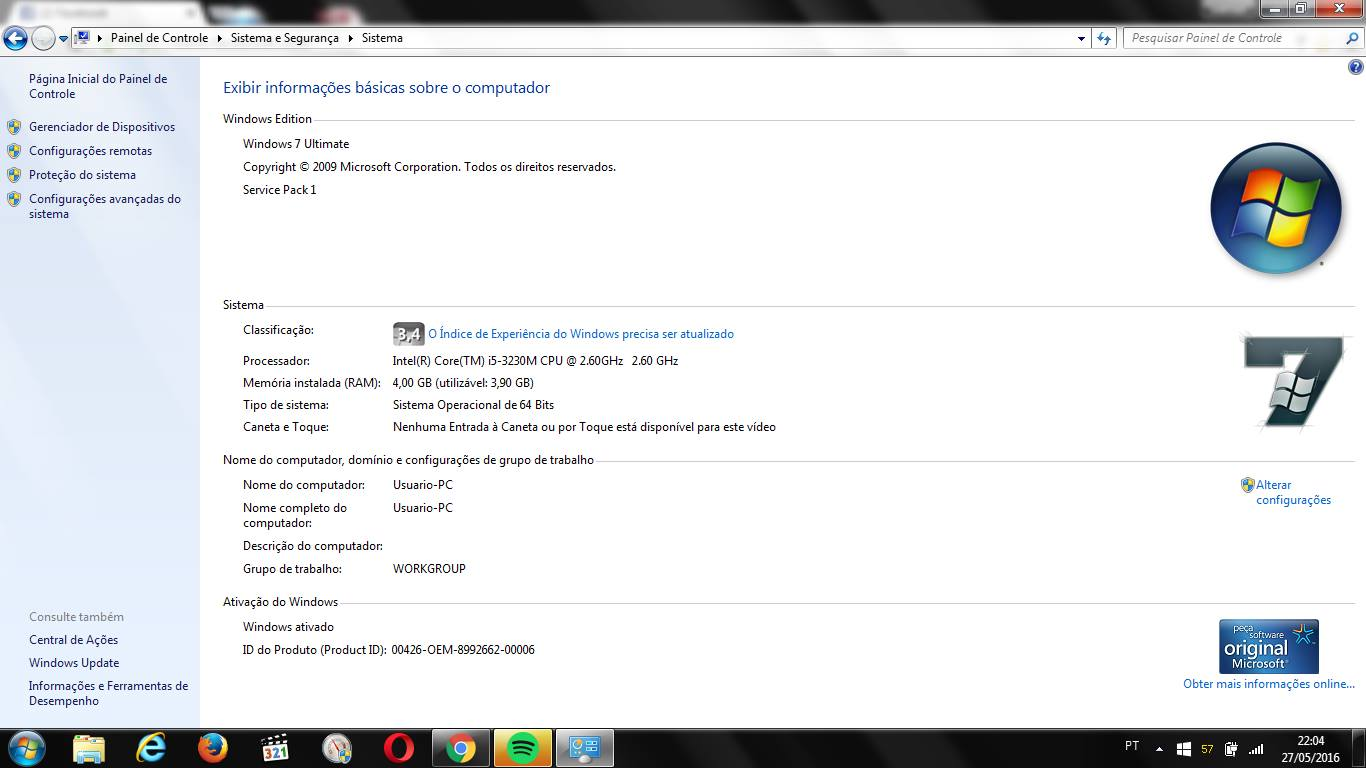Open Obter mais informações online link
This screenshot has width=1366, height=768.
tap(1269, 684)
